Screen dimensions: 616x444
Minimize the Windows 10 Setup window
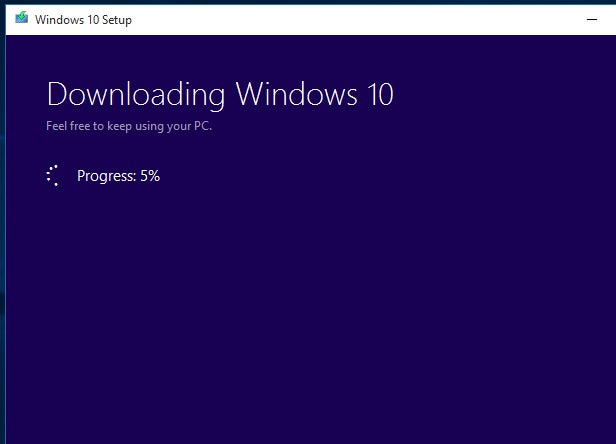[x=592, y=19]
